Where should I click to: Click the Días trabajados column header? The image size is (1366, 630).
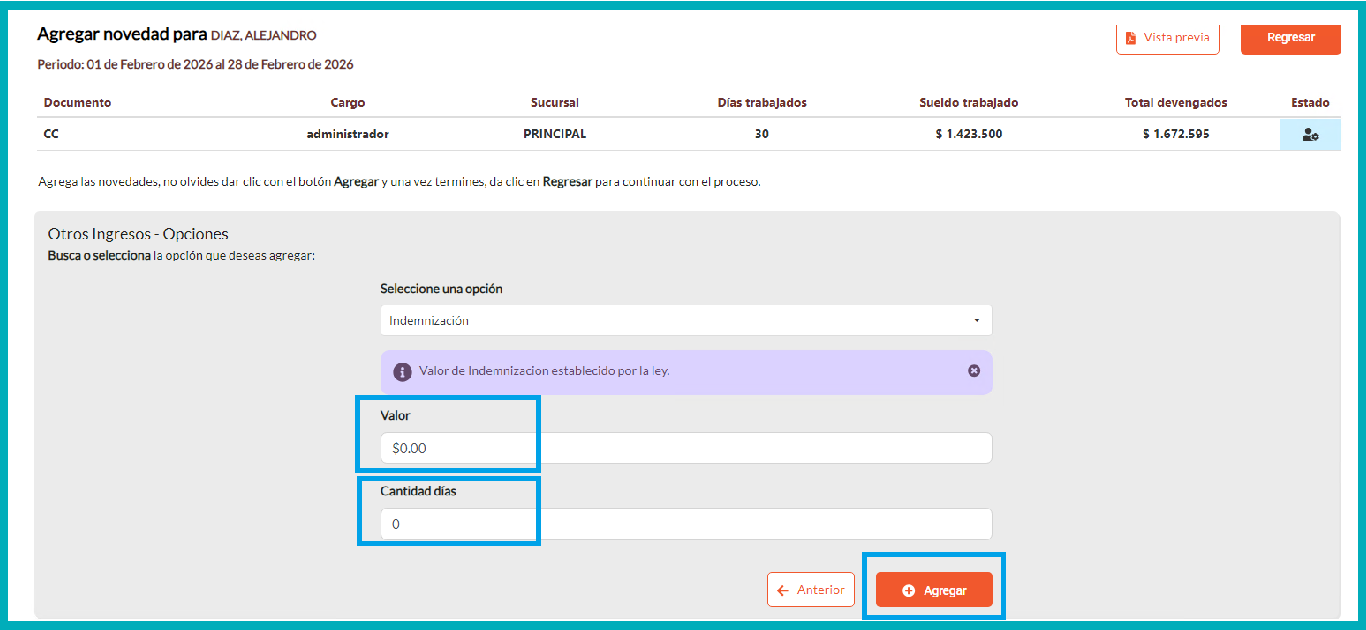[762, 103]
